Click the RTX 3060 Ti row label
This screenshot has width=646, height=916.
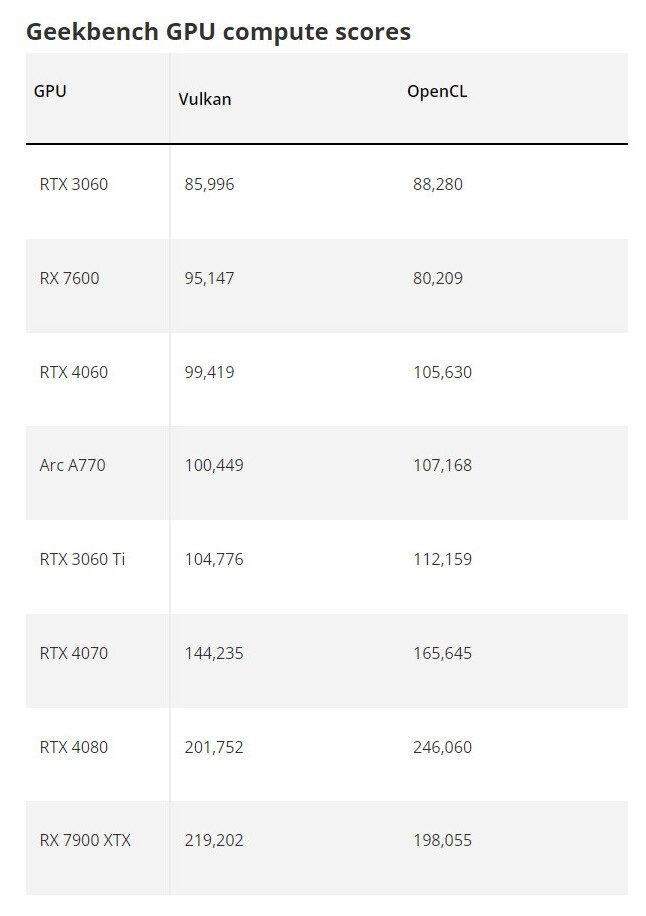pos(82,560)
